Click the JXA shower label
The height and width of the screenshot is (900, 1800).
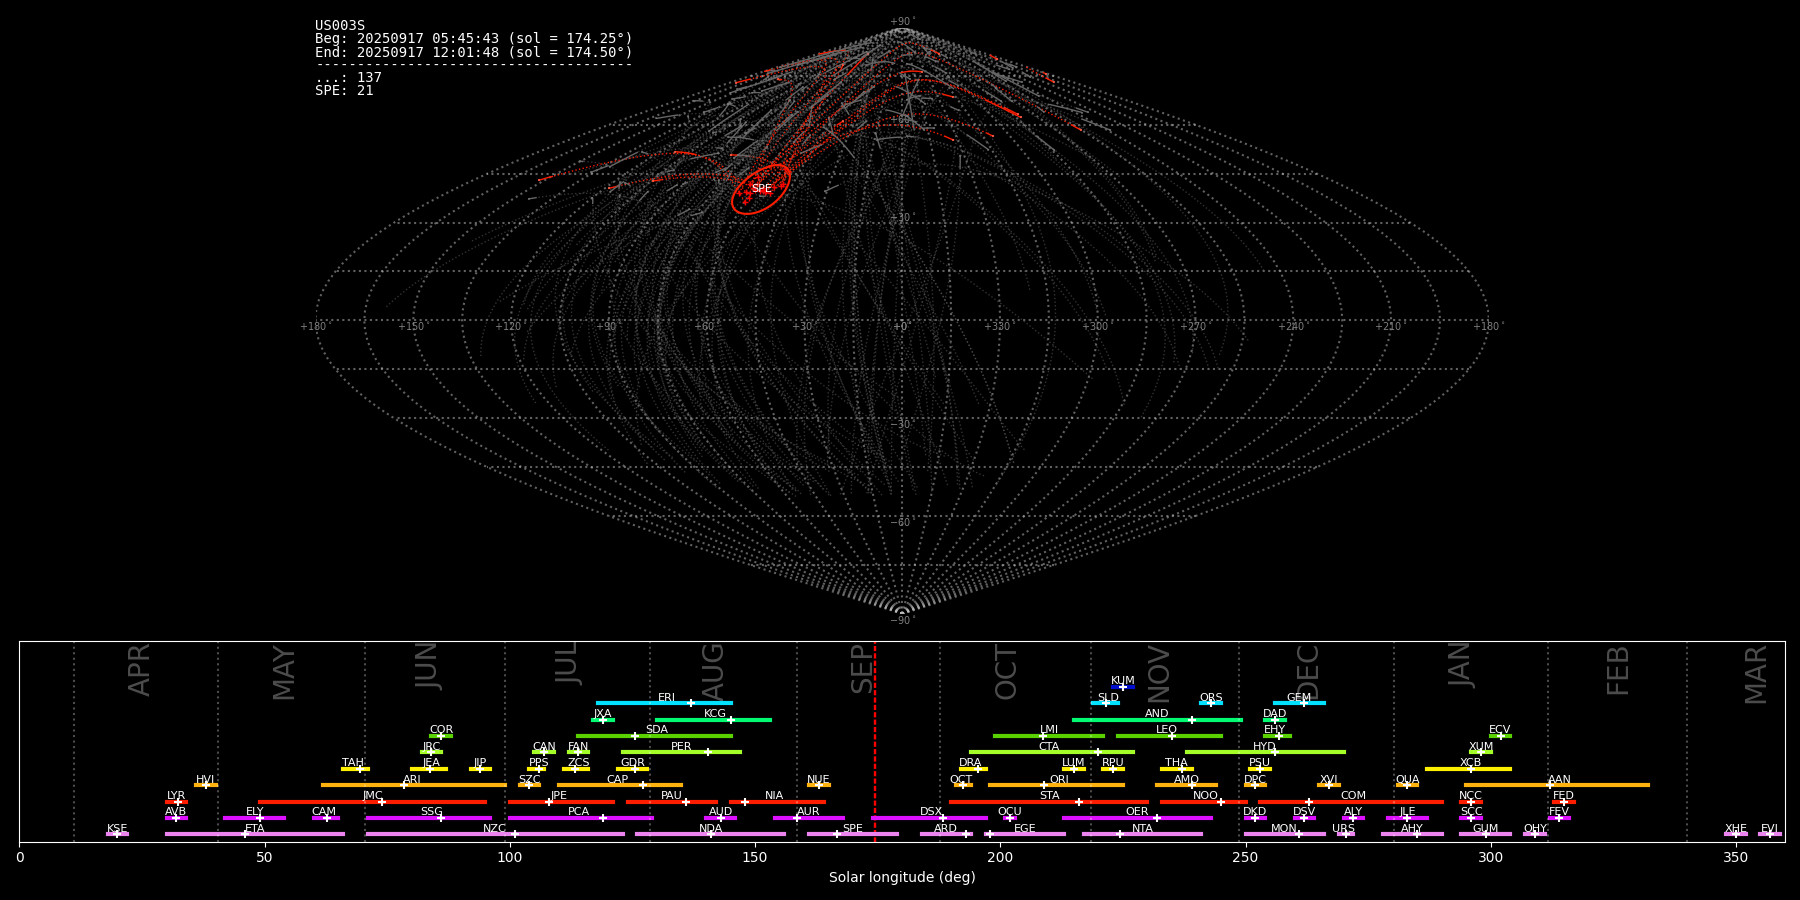(x=602, y=714)
